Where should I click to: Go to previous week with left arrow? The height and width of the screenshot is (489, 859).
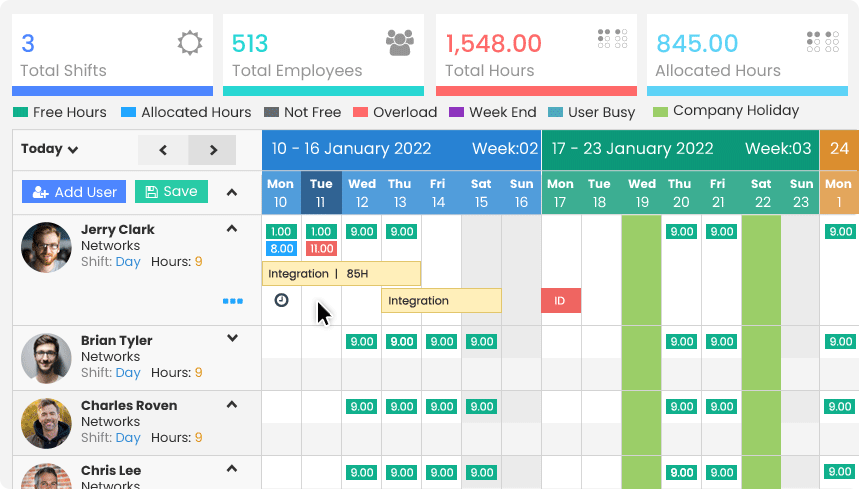pyautogui.click(x=163, y=149)
